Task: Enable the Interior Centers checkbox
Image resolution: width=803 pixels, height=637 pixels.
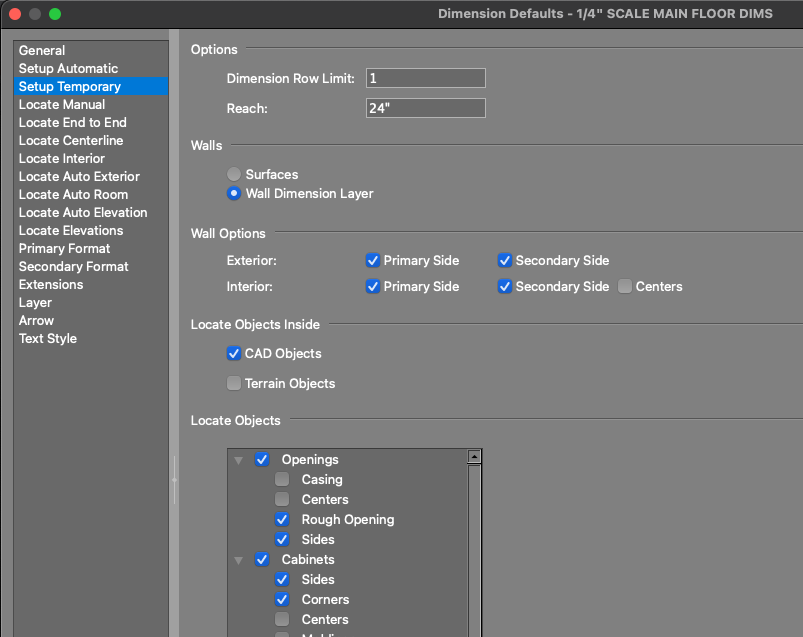Action: 625,287
